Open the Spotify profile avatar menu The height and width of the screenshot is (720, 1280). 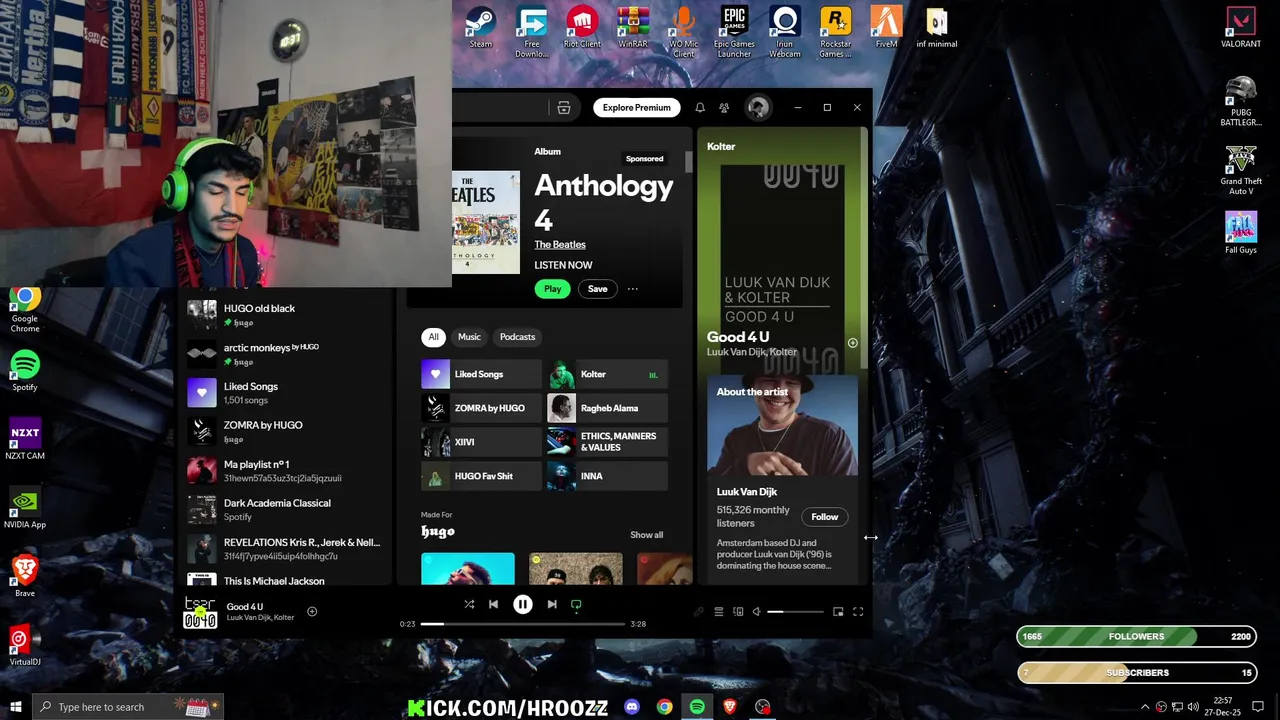pyautogui.click(x=758, y=108)
